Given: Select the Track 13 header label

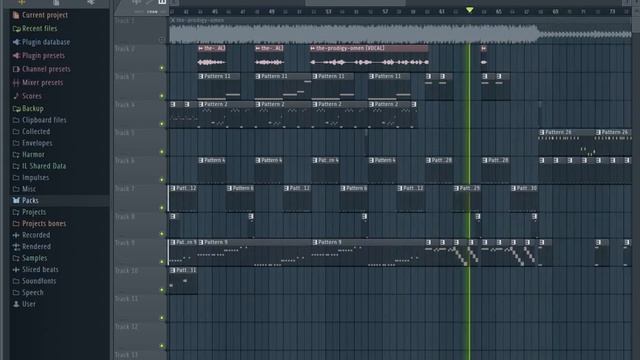Looking at the screenshot, I should [x=126, y=355].
